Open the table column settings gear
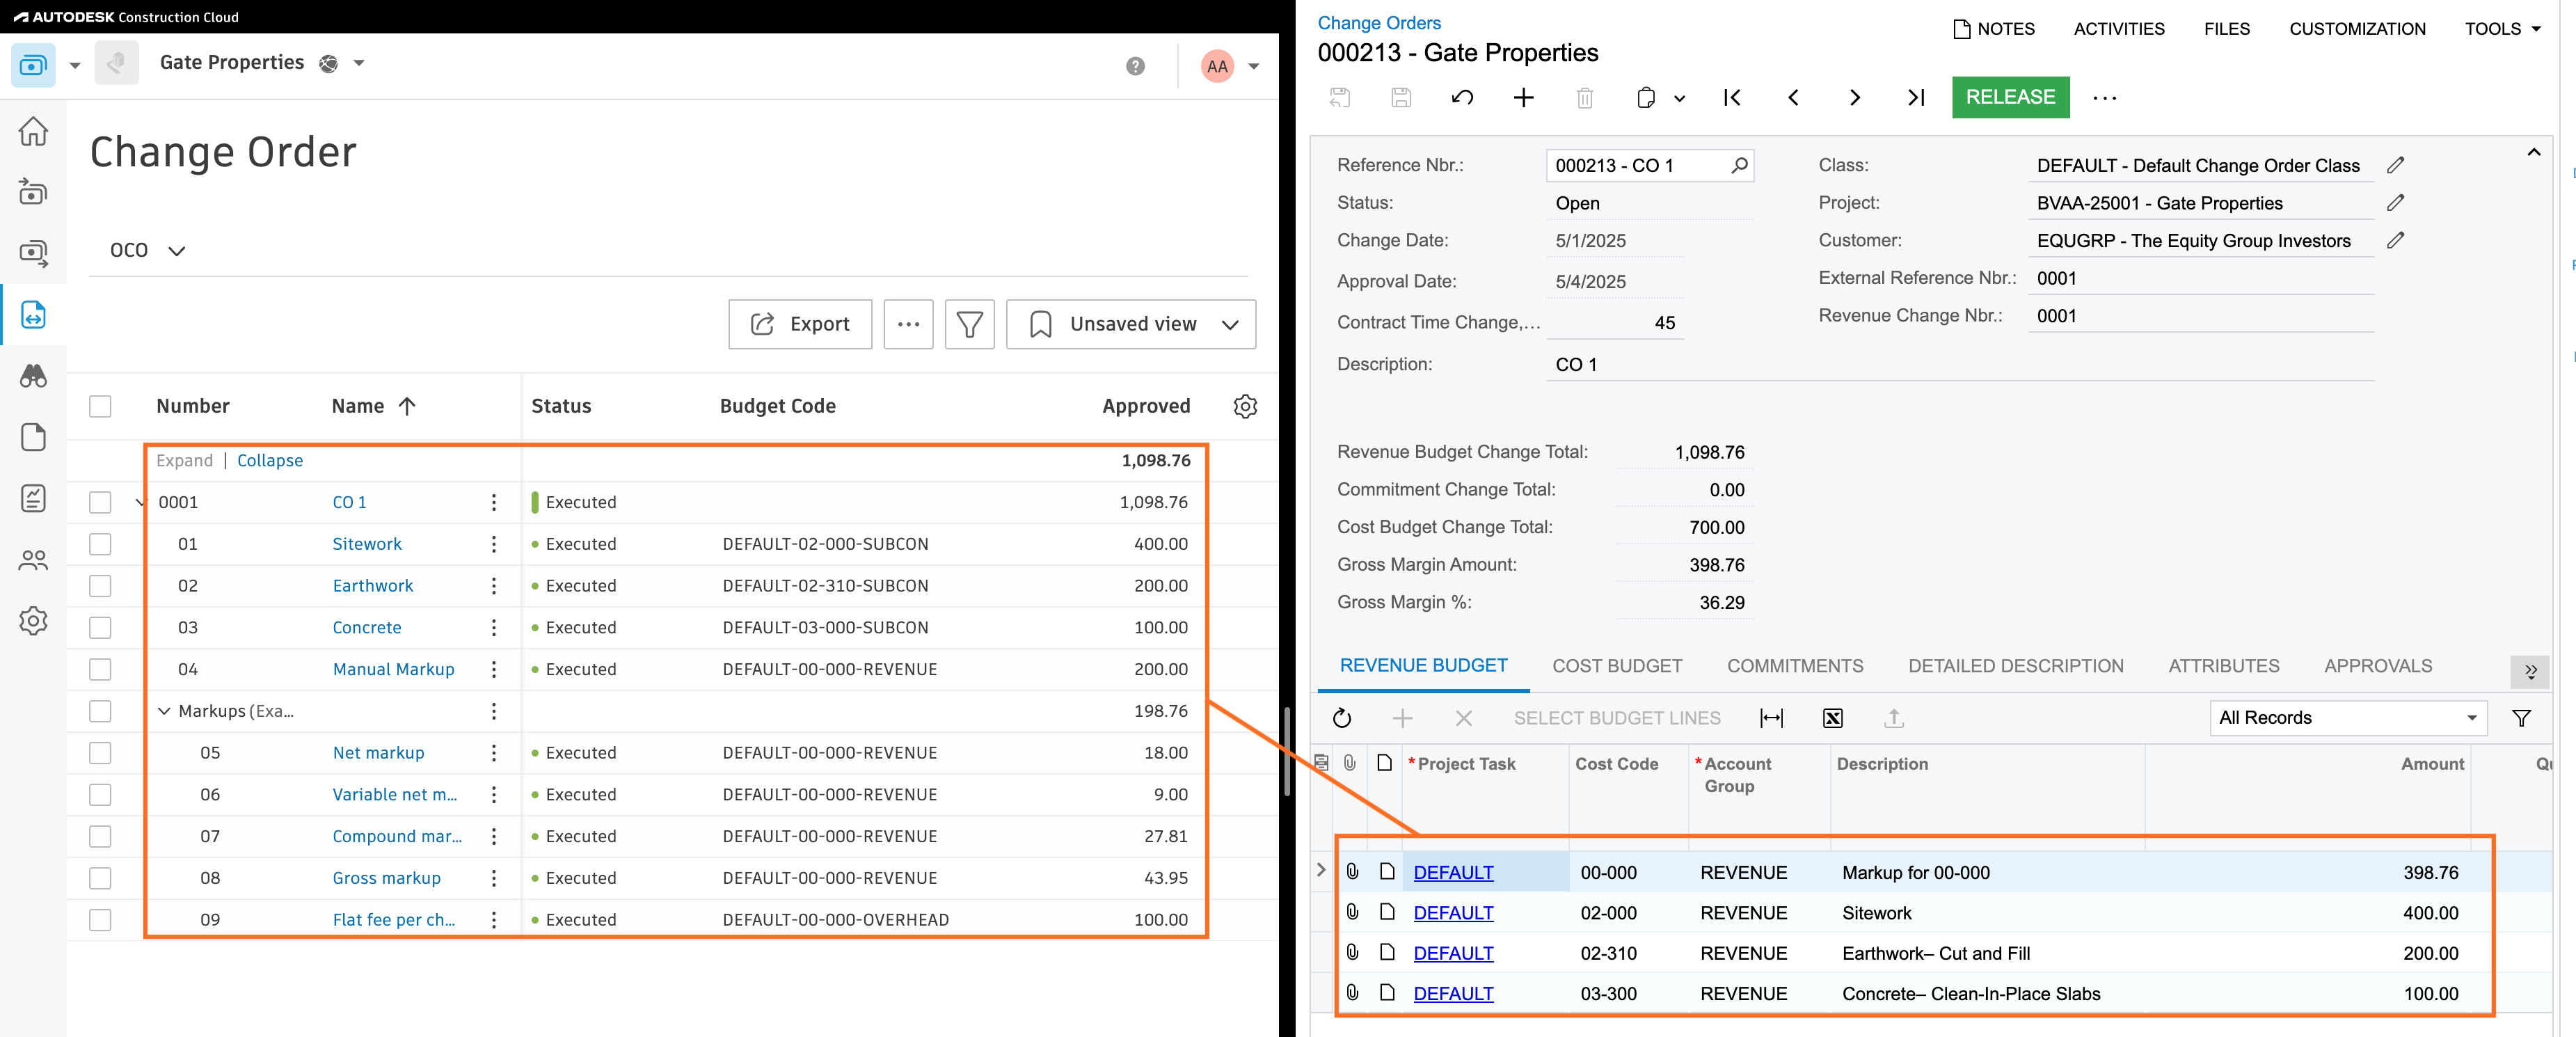 [x=1244, y=406]
